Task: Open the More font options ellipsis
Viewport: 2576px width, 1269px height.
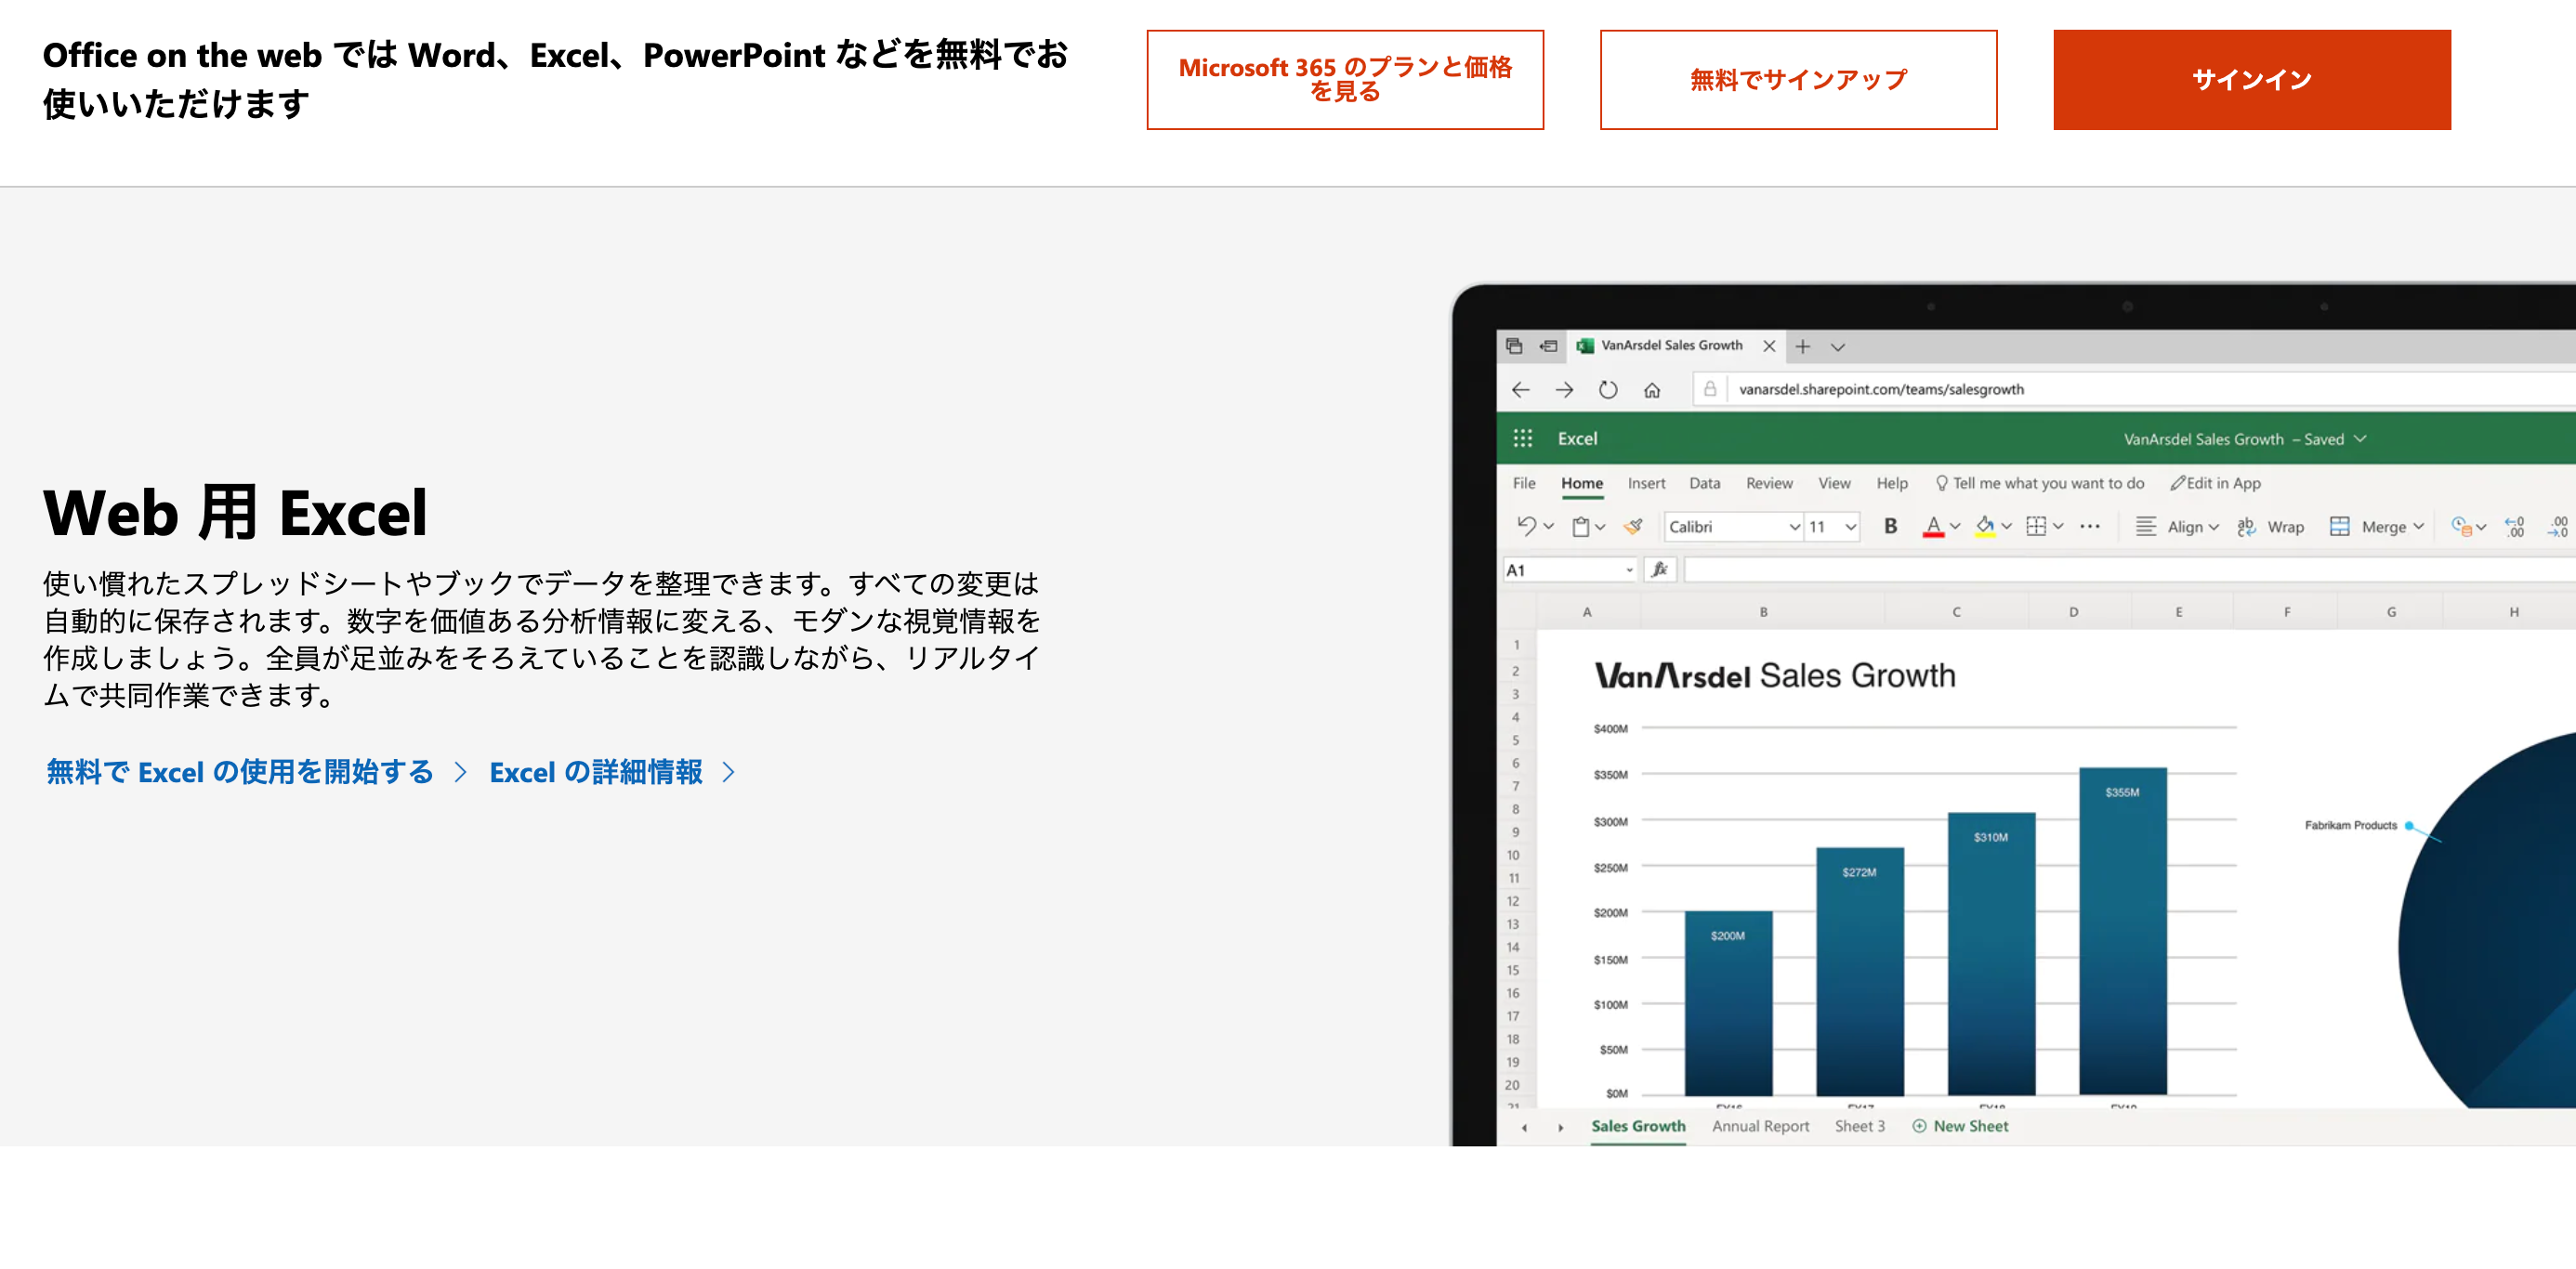Action: click(x=2090, y=526)
